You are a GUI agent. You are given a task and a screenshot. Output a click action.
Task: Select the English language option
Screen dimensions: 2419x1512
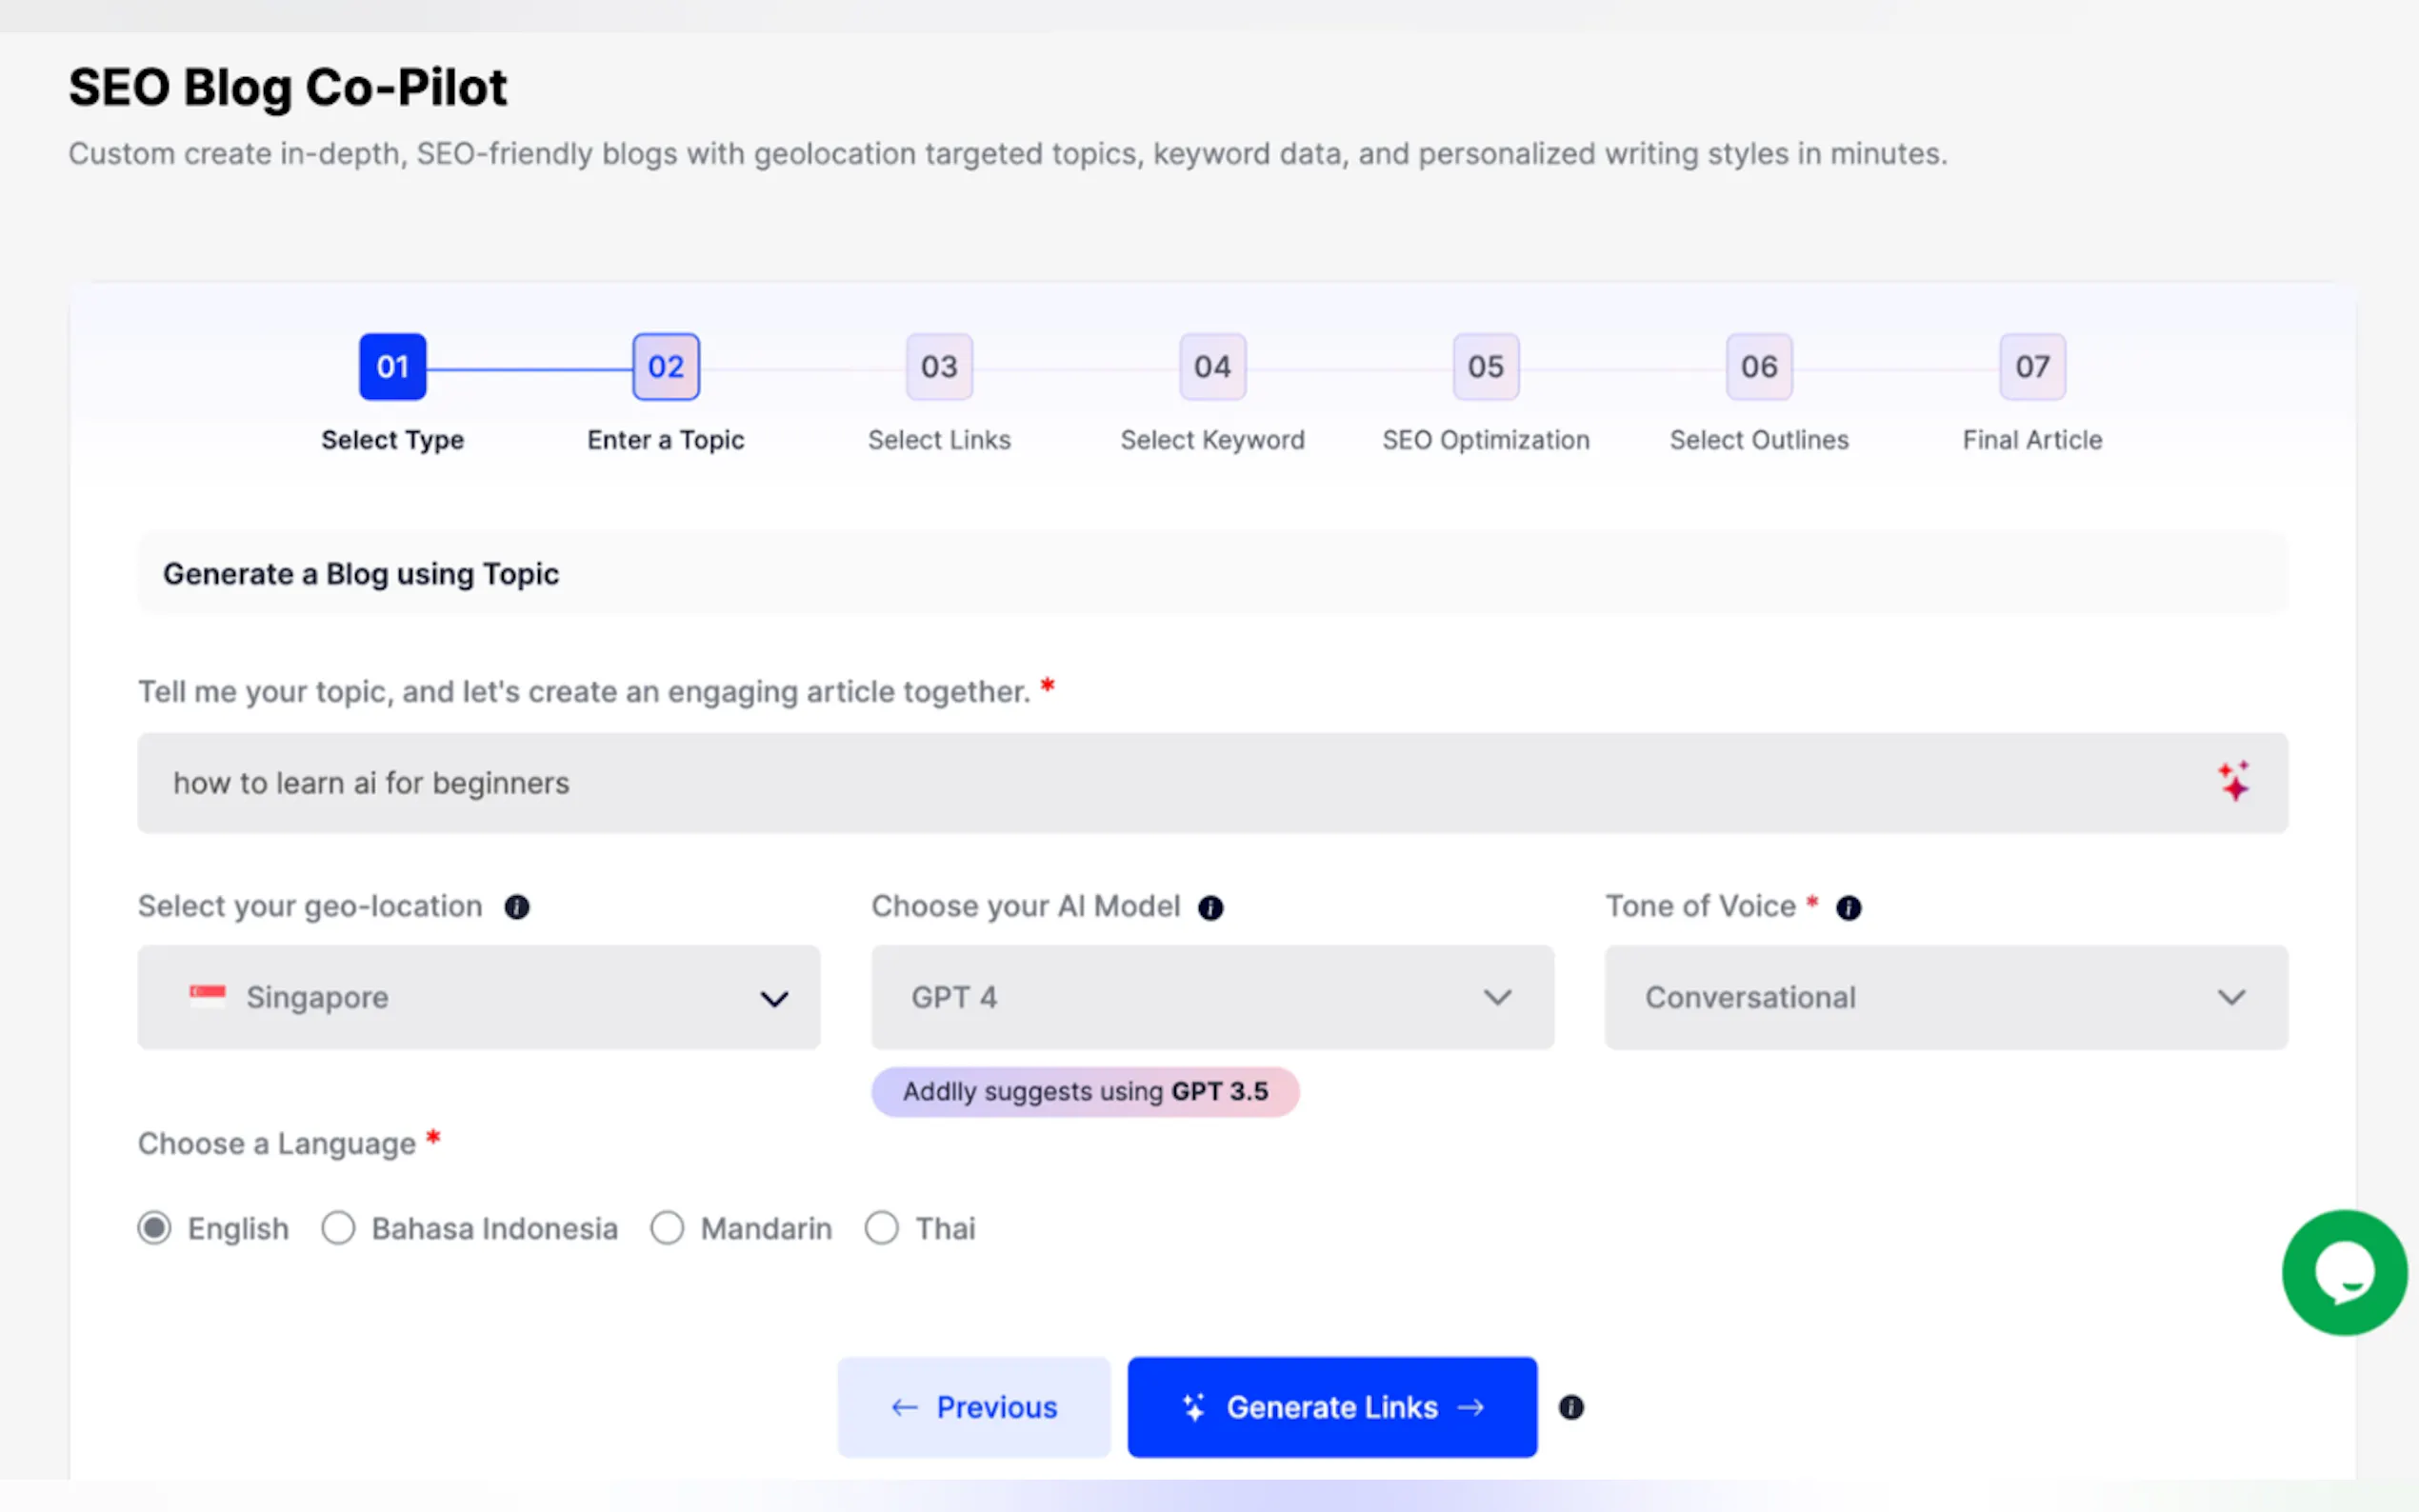pyautogui.click(x=155, y=1228)
